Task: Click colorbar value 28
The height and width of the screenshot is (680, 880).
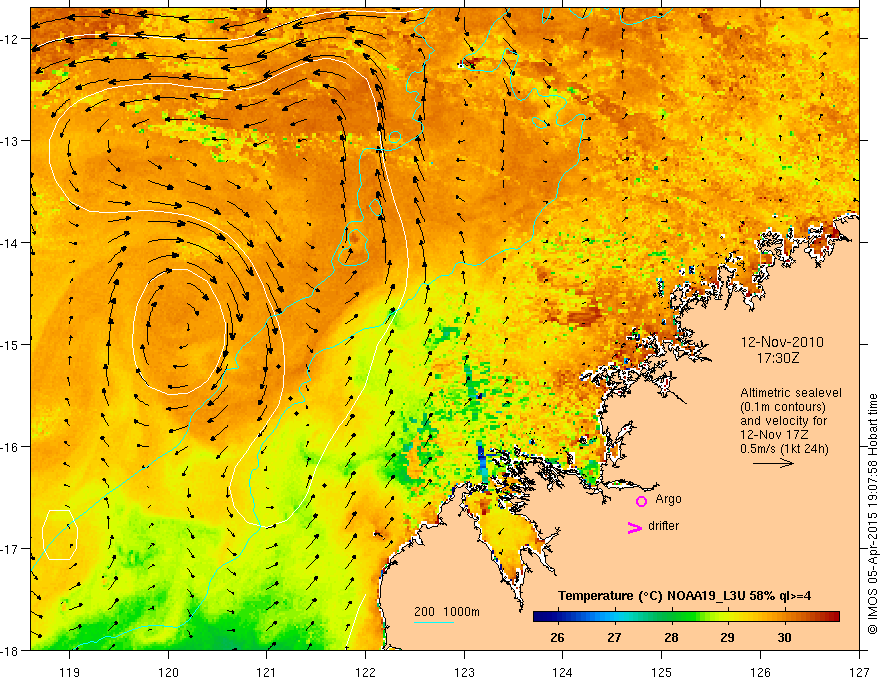Action: (x=671, y=637)
